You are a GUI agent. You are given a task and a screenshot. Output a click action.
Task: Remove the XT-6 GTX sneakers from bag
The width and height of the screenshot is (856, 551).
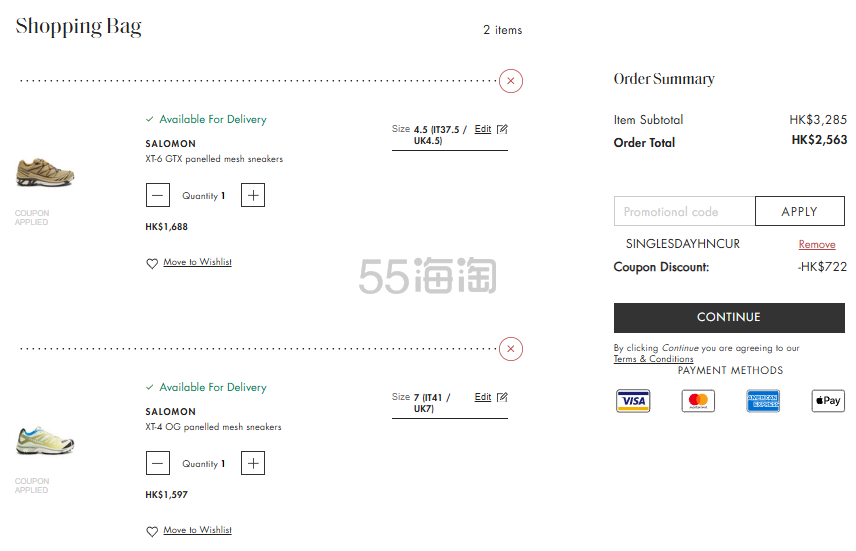click(511, 81)
